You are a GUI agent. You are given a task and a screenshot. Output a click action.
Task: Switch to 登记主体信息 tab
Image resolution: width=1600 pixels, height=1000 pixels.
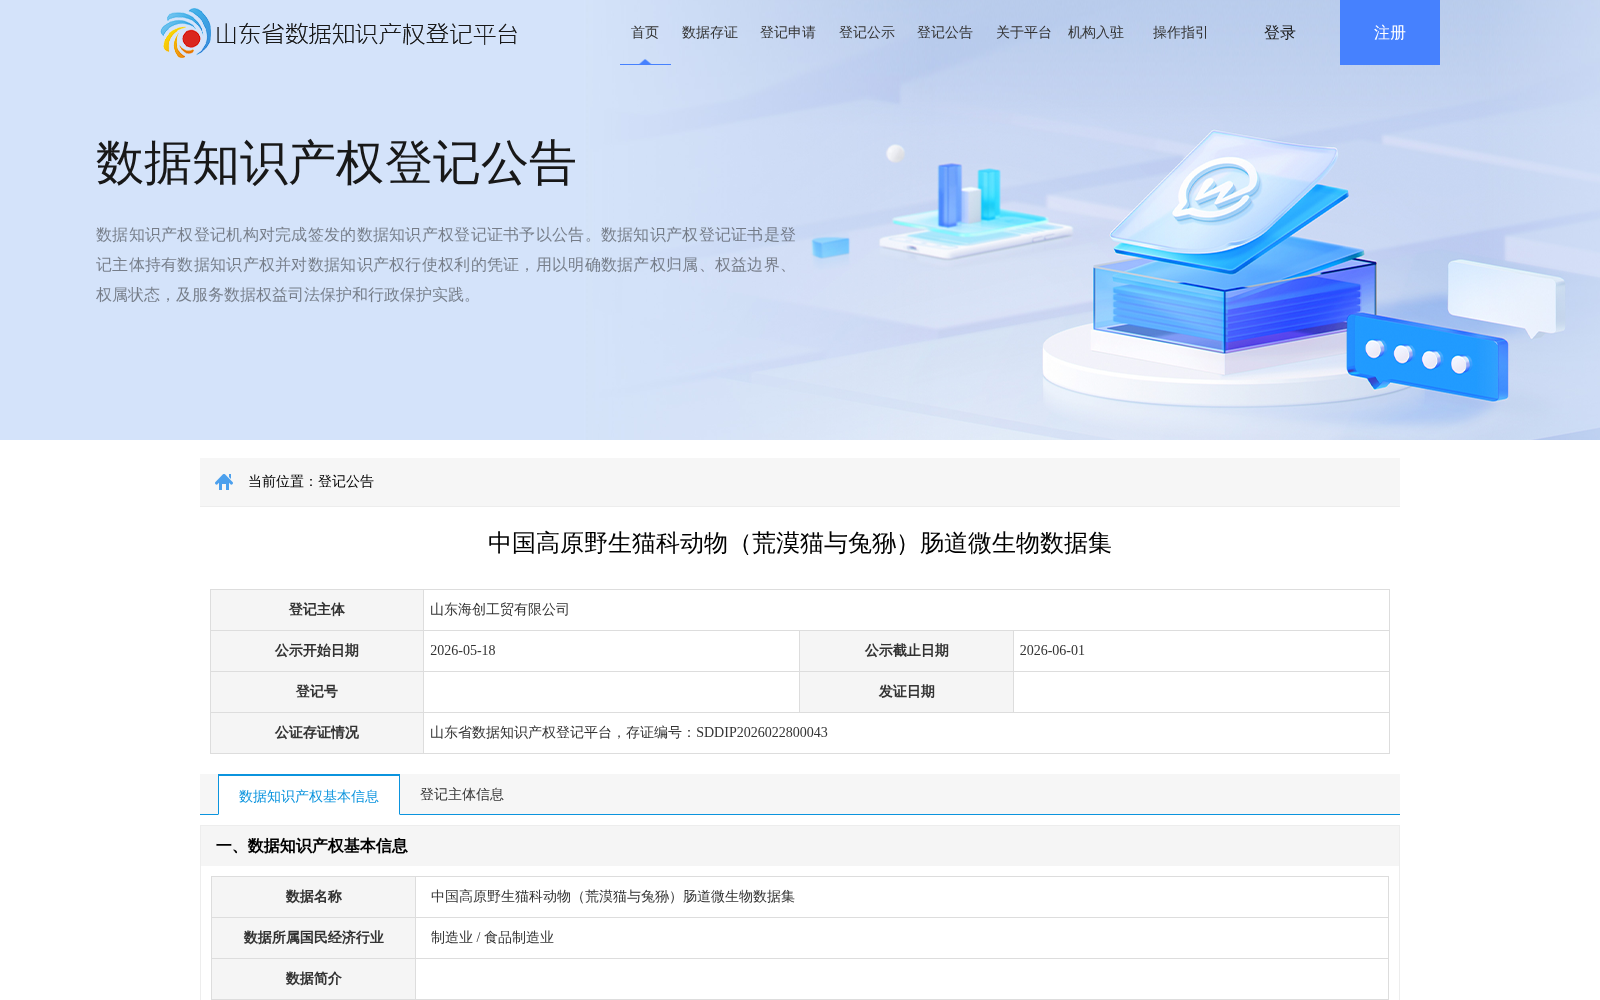pyautogui.click(x=462, y=794)
